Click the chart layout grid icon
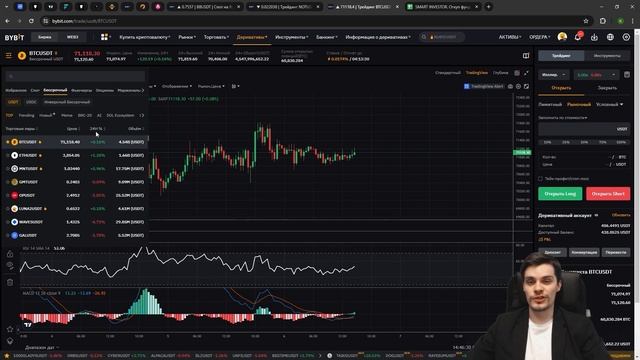Viewport: 640px width, 360px height. [x=517, y=73]
